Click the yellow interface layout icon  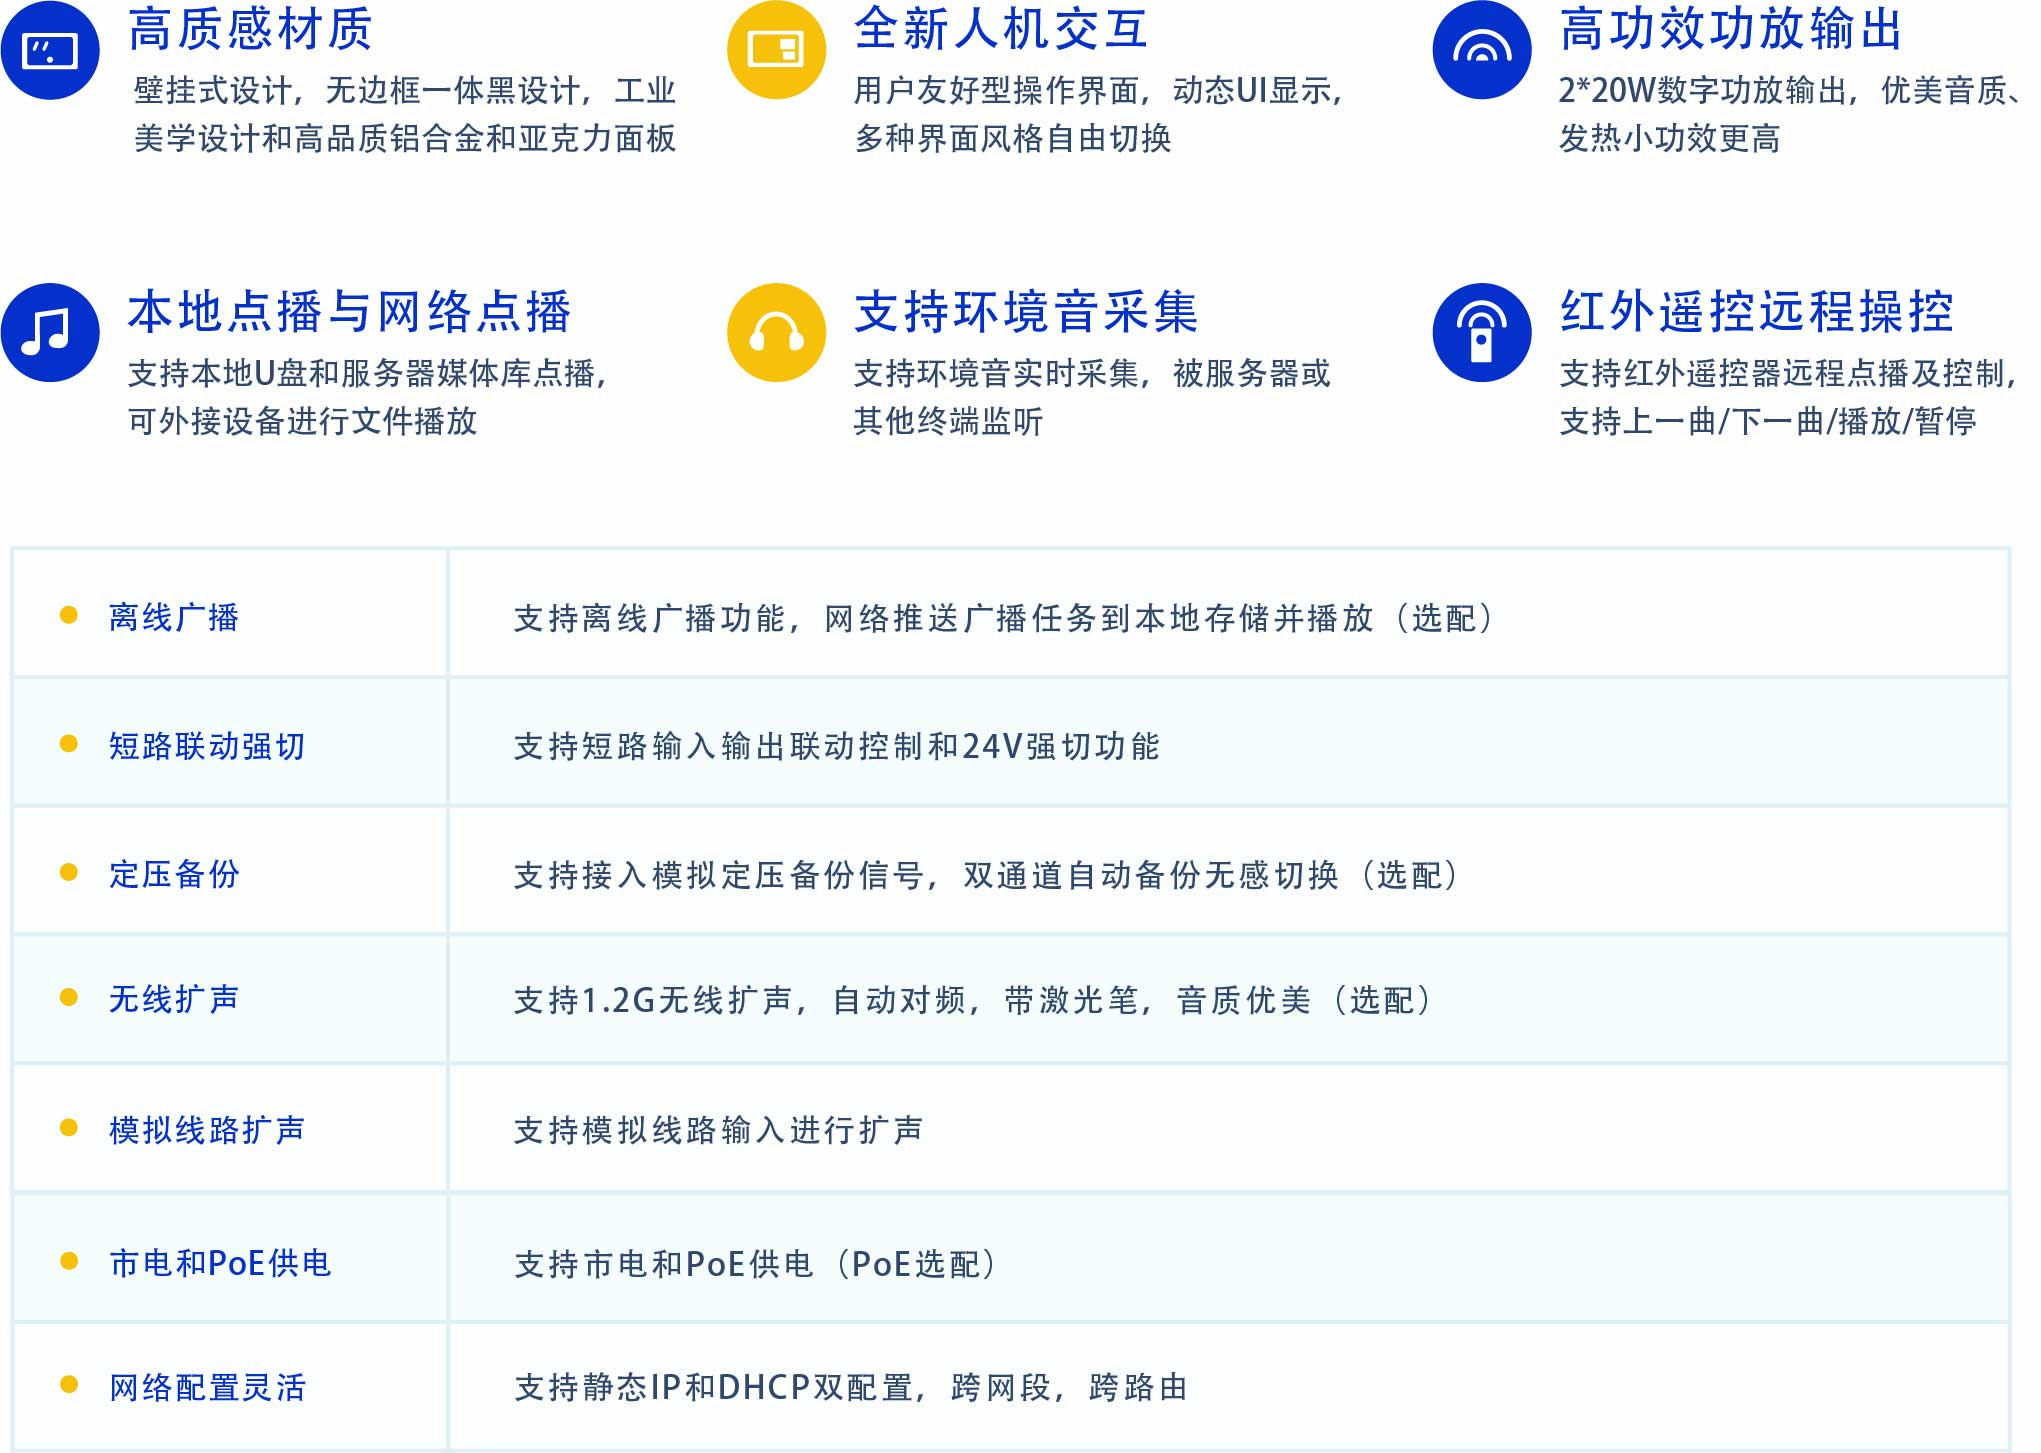tap(776, 50)
